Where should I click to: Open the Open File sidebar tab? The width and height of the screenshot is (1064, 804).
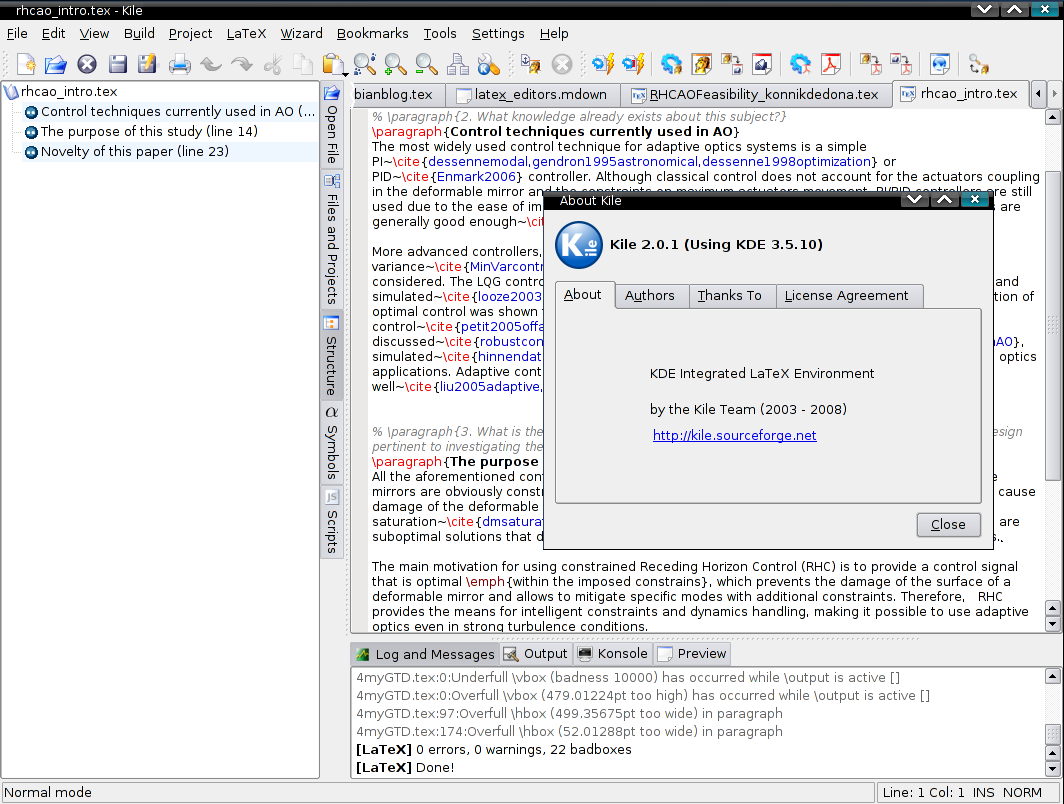point(332,126)
